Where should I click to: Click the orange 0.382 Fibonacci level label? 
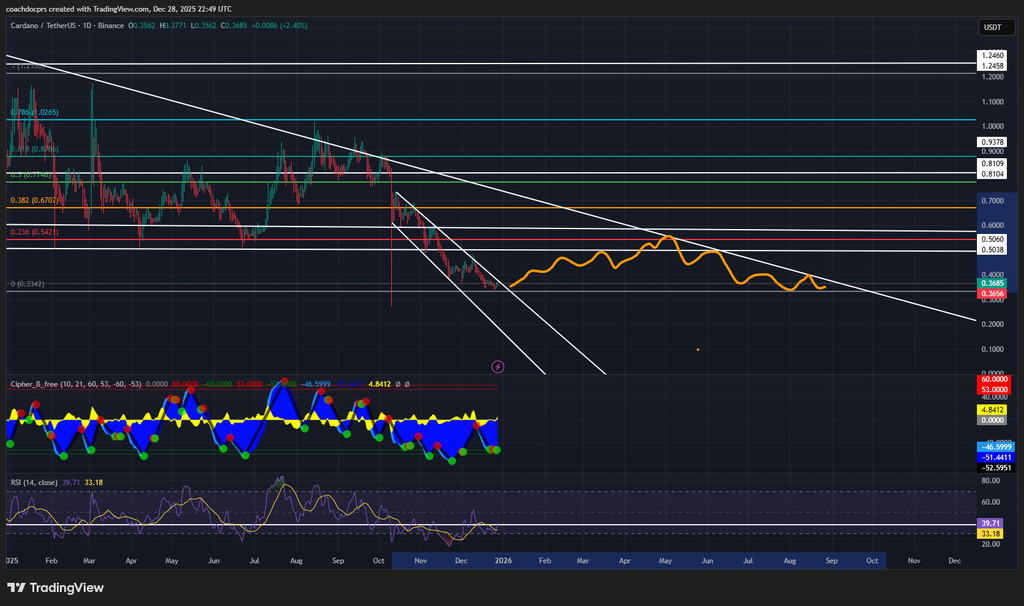pyautogui.click(x=36, y=200)
